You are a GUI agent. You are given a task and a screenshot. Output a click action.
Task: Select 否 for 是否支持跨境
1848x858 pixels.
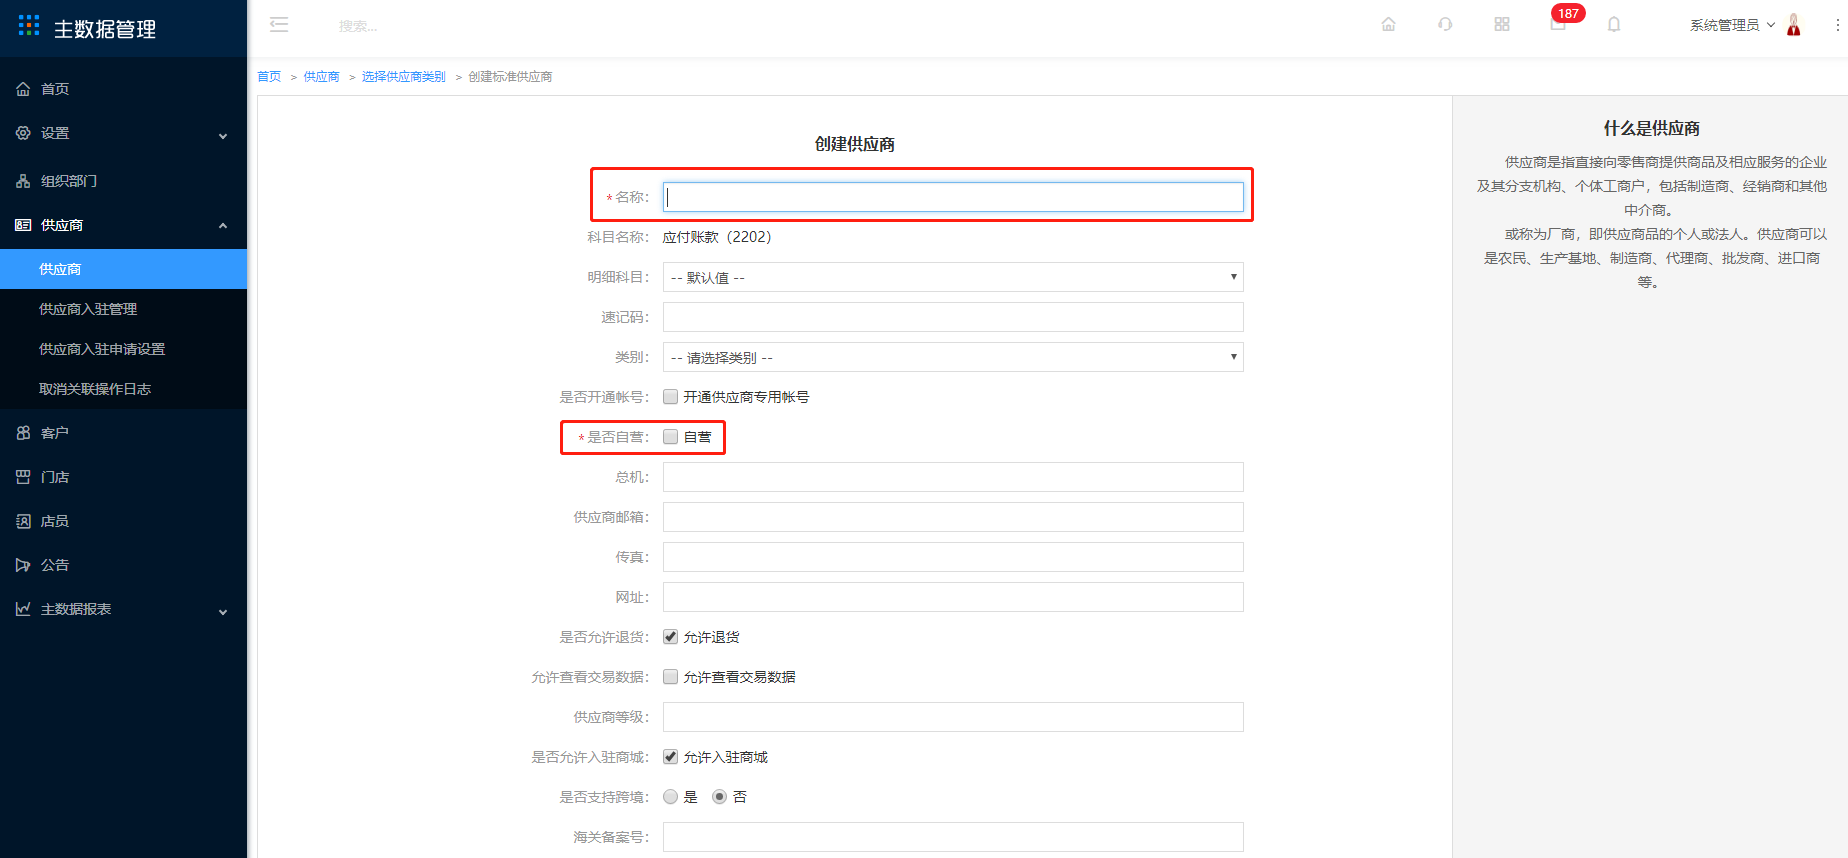tap(720, 797)
